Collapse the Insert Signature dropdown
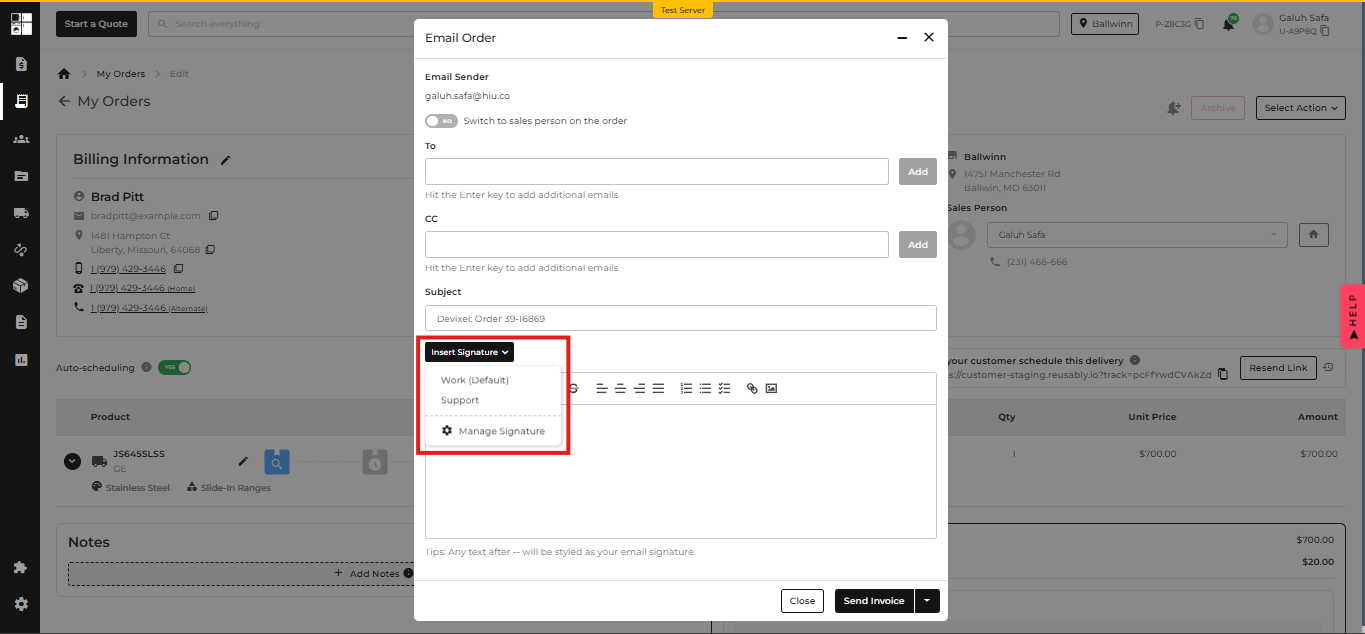Viewport: 1365px width, 634px height. click(x=469, y=352)
